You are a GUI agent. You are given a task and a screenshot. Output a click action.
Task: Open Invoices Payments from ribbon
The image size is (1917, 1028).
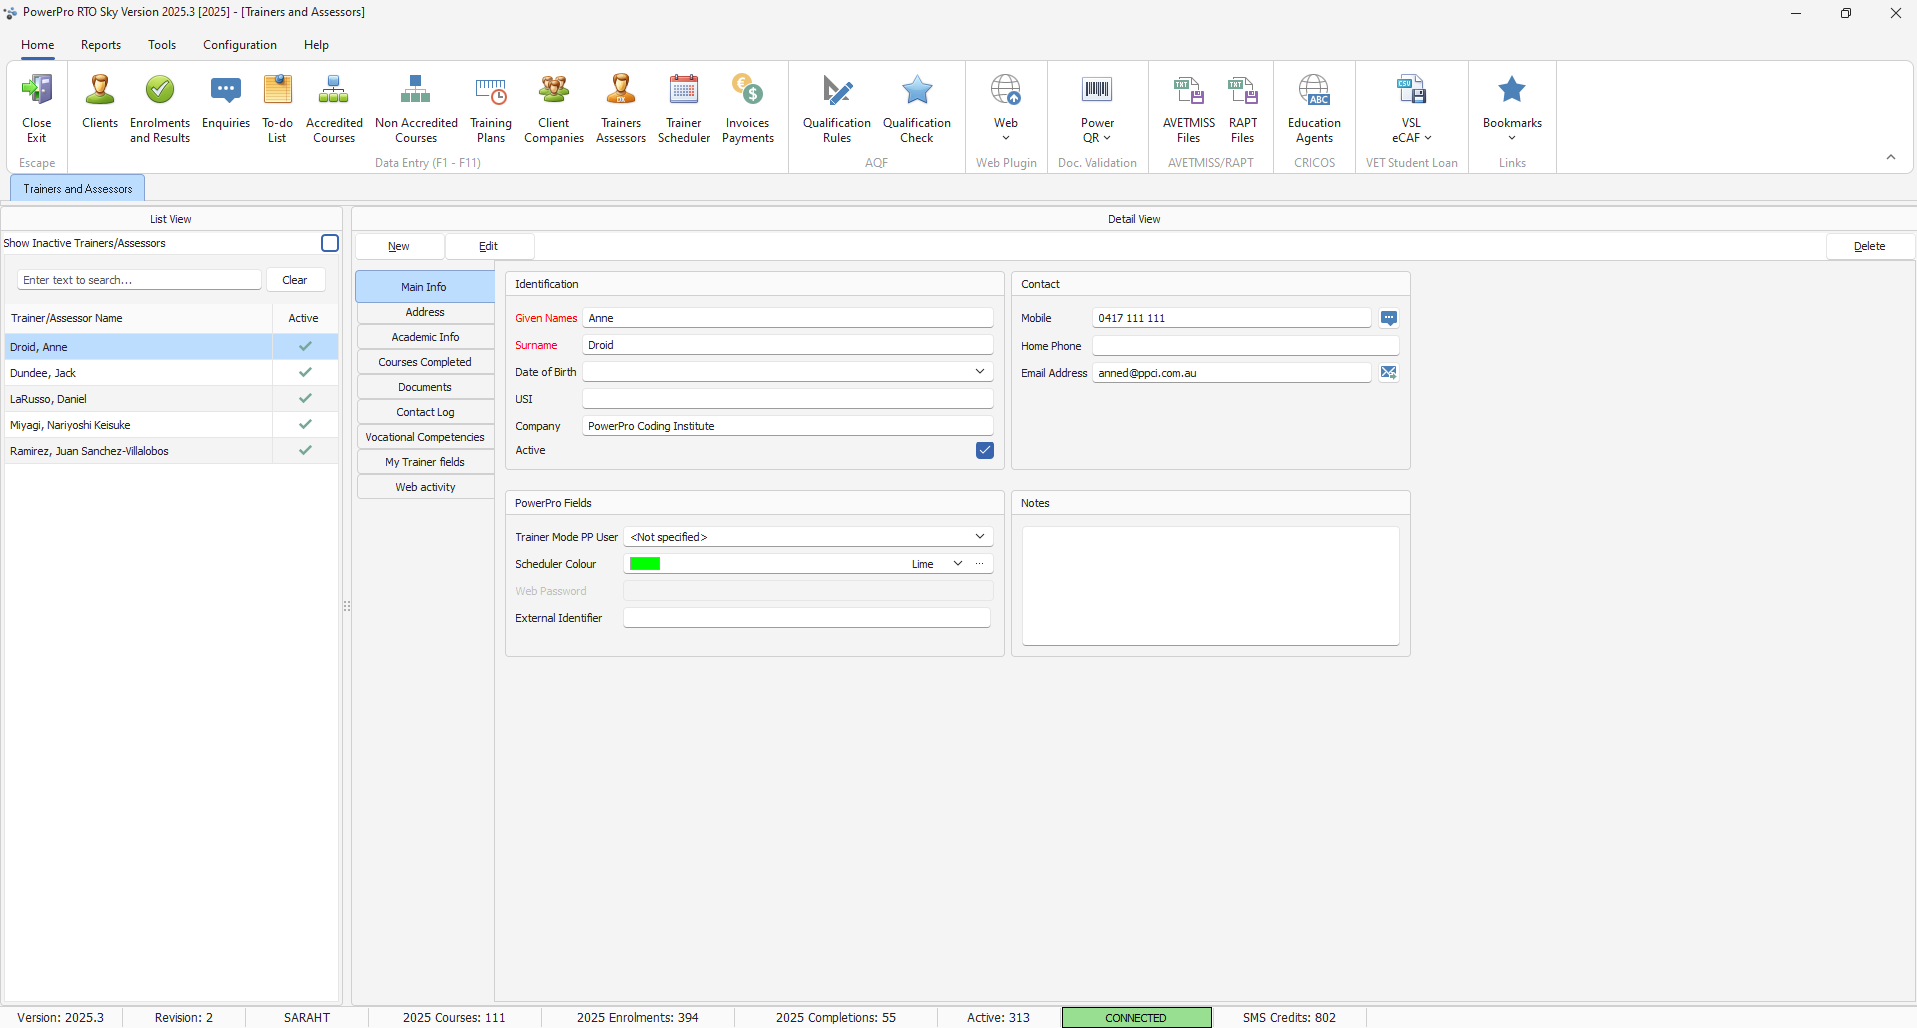click(748, 108)
